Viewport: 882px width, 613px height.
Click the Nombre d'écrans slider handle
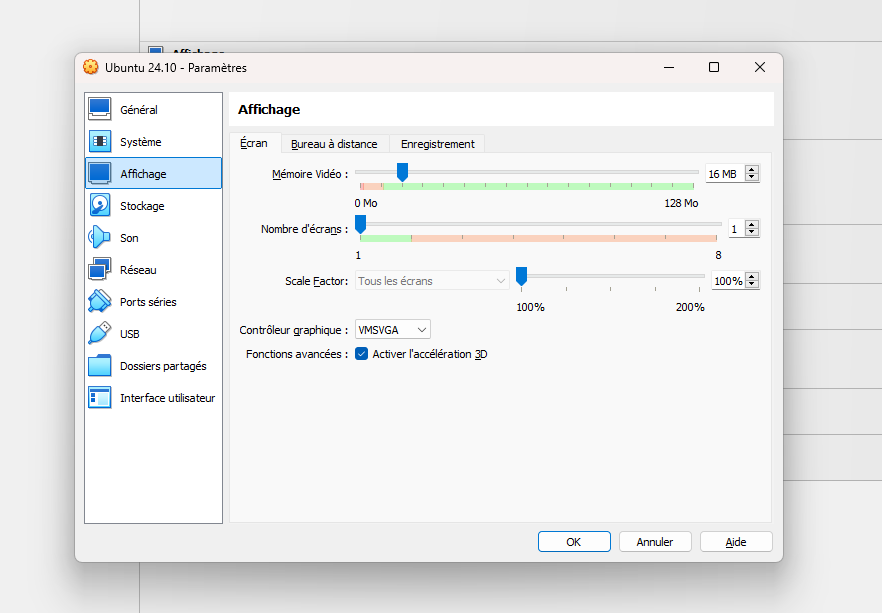click(x=361, y=224)
